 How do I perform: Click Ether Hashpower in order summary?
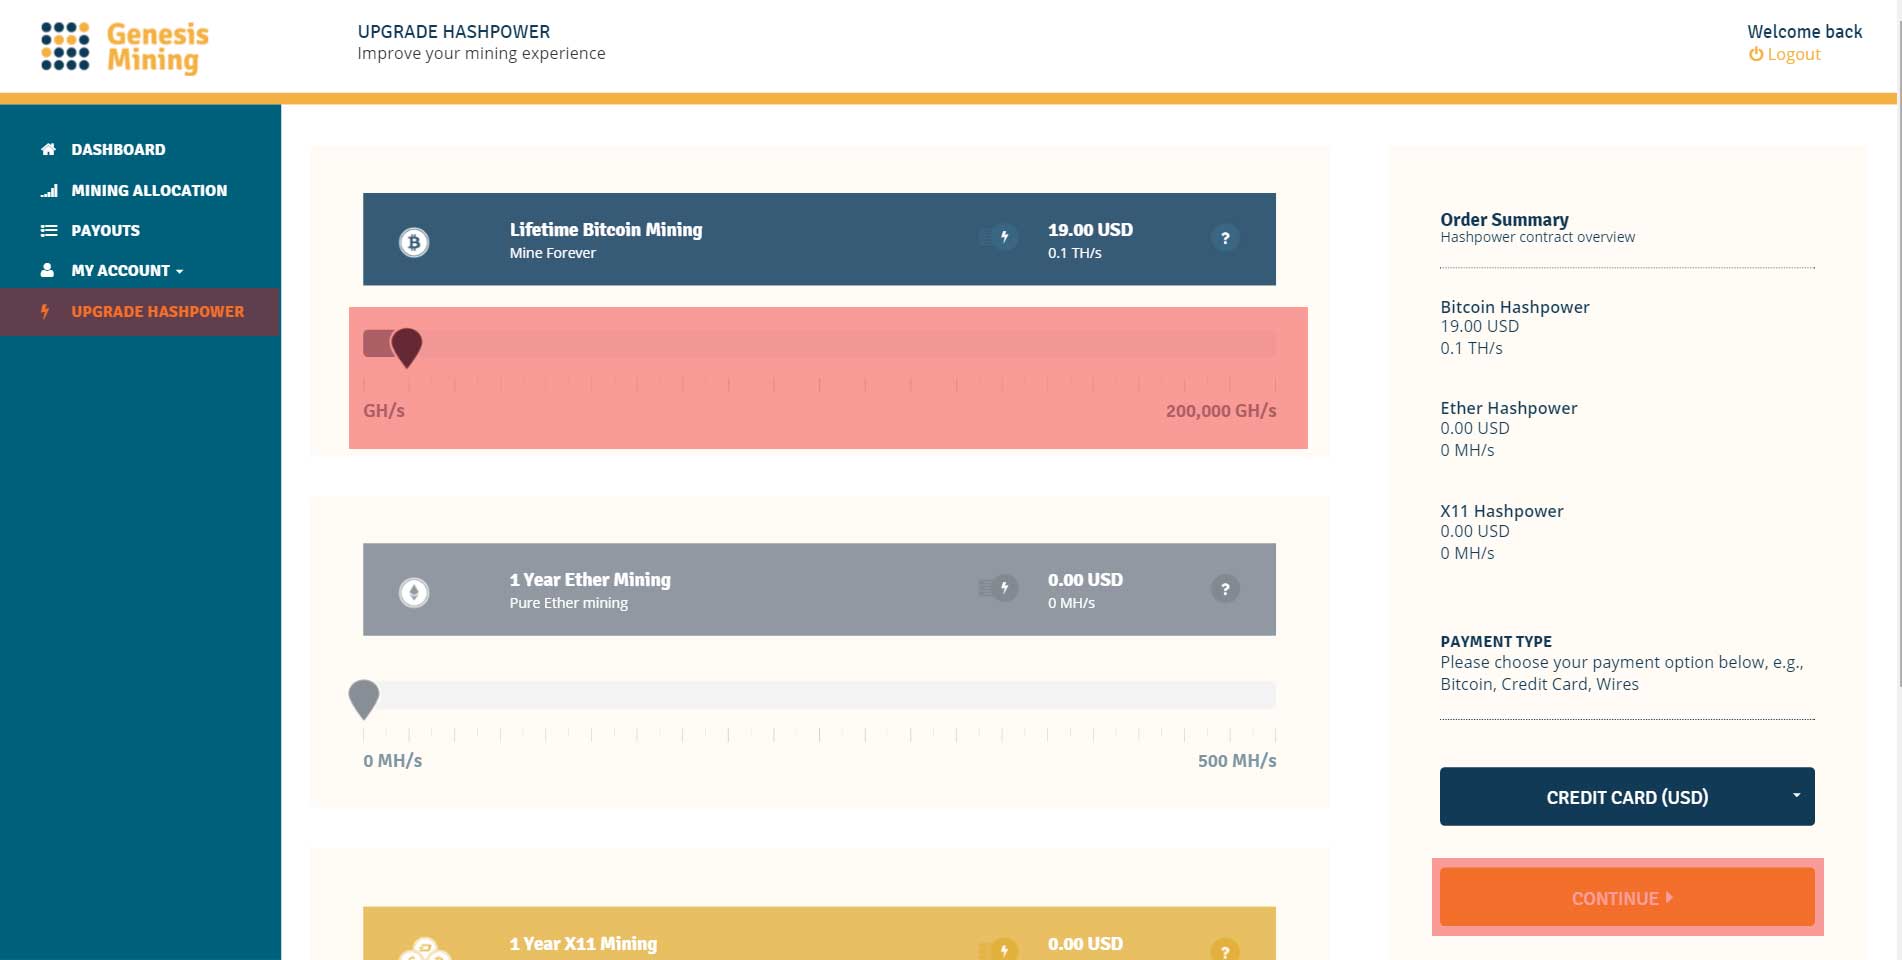[1508, 408]
